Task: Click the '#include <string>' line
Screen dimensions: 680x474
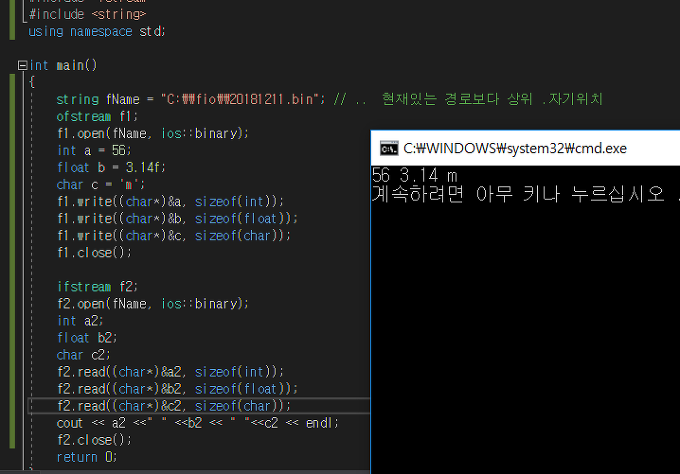Action: (x=87, y=14)
